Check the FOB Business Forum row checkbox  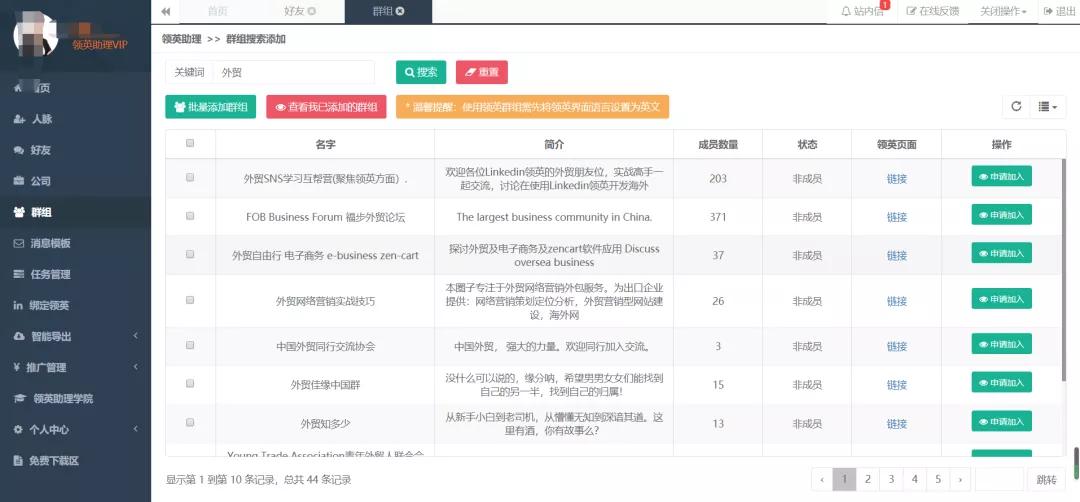tap(190, 216)
